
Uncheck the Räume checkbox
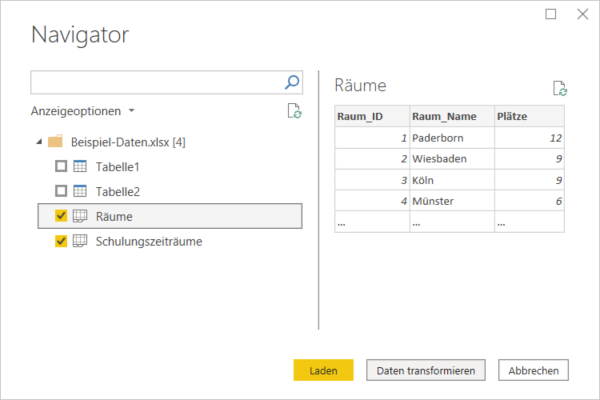tap(61, 216)
